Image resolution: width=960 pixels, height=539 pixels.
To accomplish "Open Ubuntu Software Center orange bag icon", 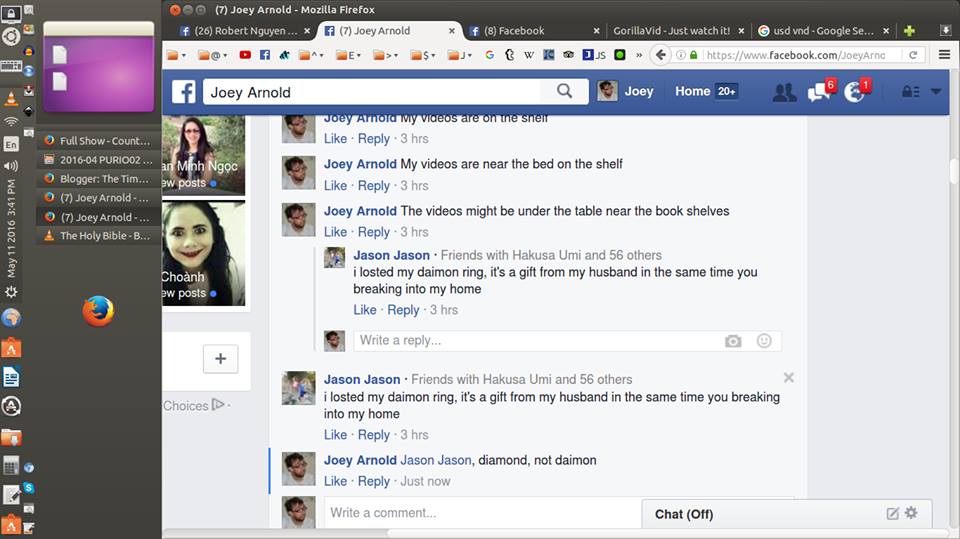I will [x=11, y=348].
